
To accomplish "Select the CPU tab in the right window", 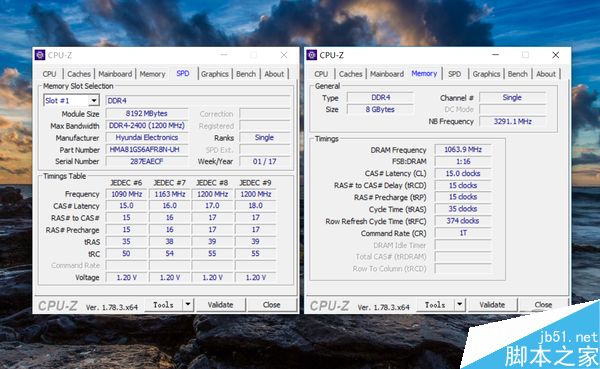I will (x=321, y=74).
